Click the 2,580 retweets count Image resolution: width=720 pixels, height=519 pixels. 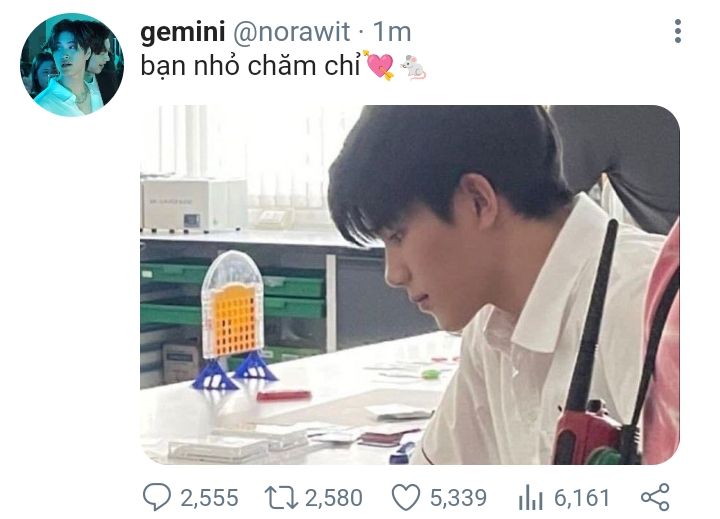coord(334,498)
